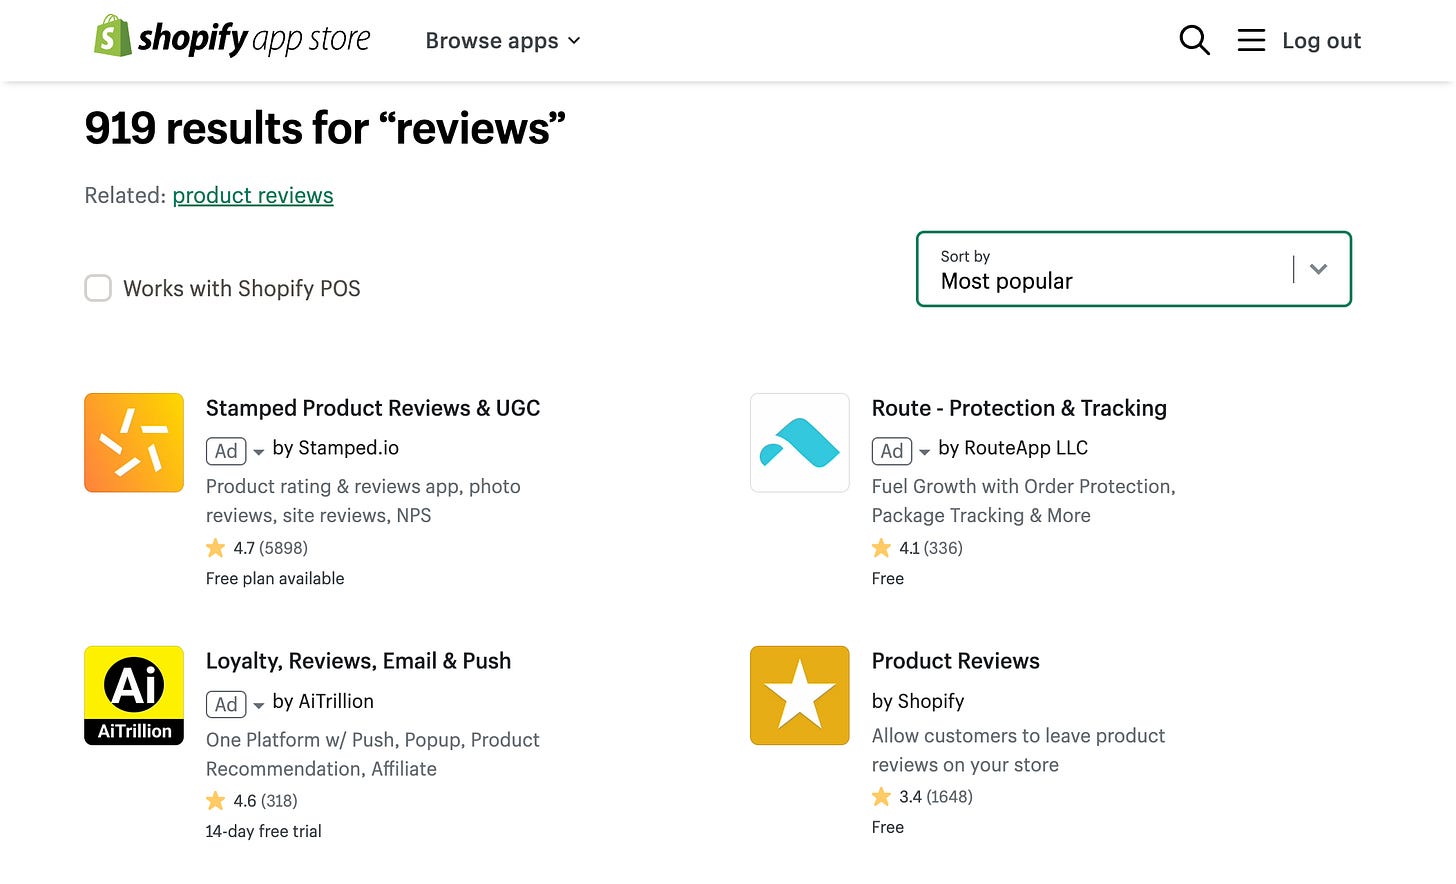This screenshot has width=1456, height=884.
Task: Click the Product Reviews star app icon
Action: (x=800, y=696)
